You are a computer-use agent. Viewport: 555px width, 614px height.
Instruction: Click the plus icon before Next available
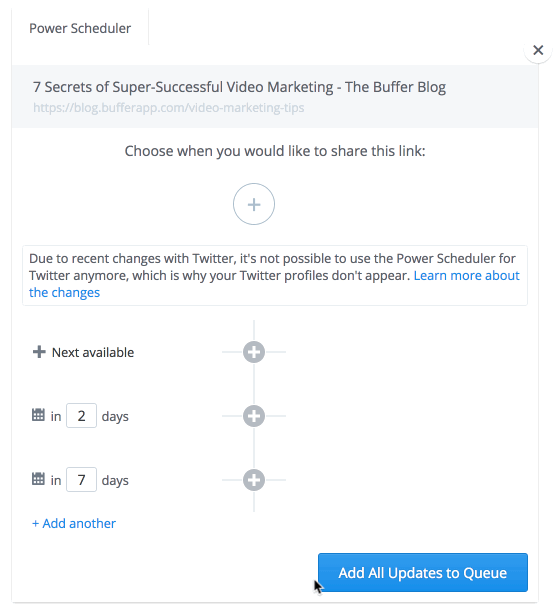[39, 352]
